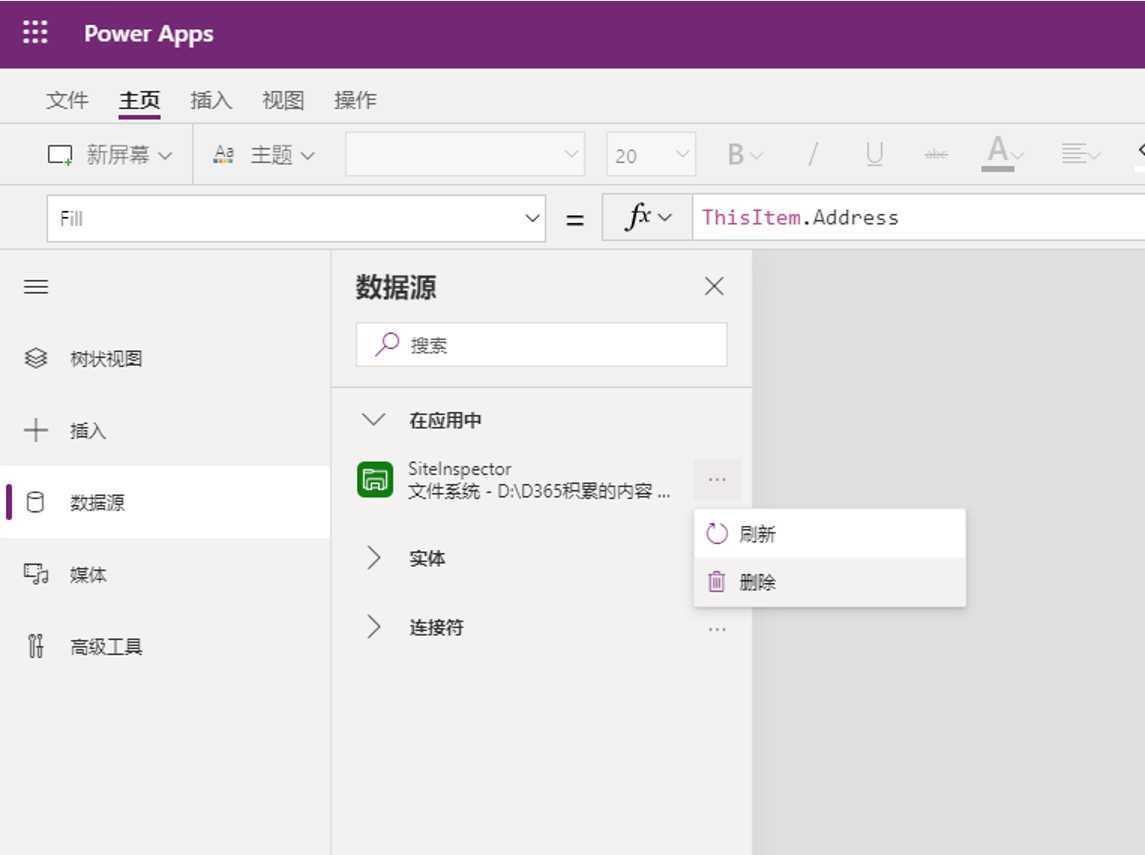Choose 删除 from the context menu
This screenshot has height=855, width=1145.
[830, 582]
